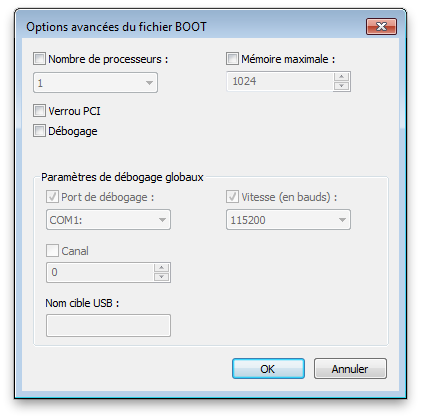Screen dimensions: 421x419
Task: Confirm settings with the OK button
Action: (x=268, y=369)
